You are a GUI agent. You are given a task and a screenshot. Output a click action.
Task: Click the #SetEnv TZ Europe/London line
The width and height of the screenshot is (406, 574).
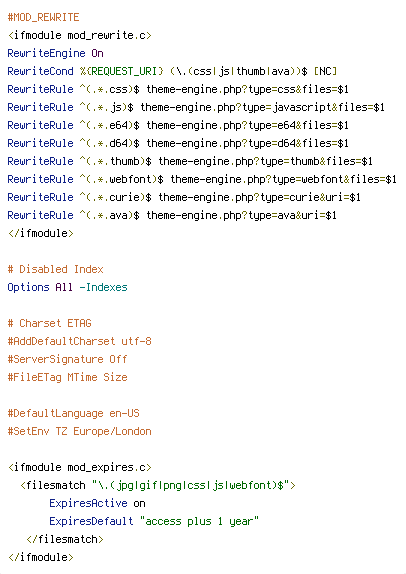click(x=79, y=432)
